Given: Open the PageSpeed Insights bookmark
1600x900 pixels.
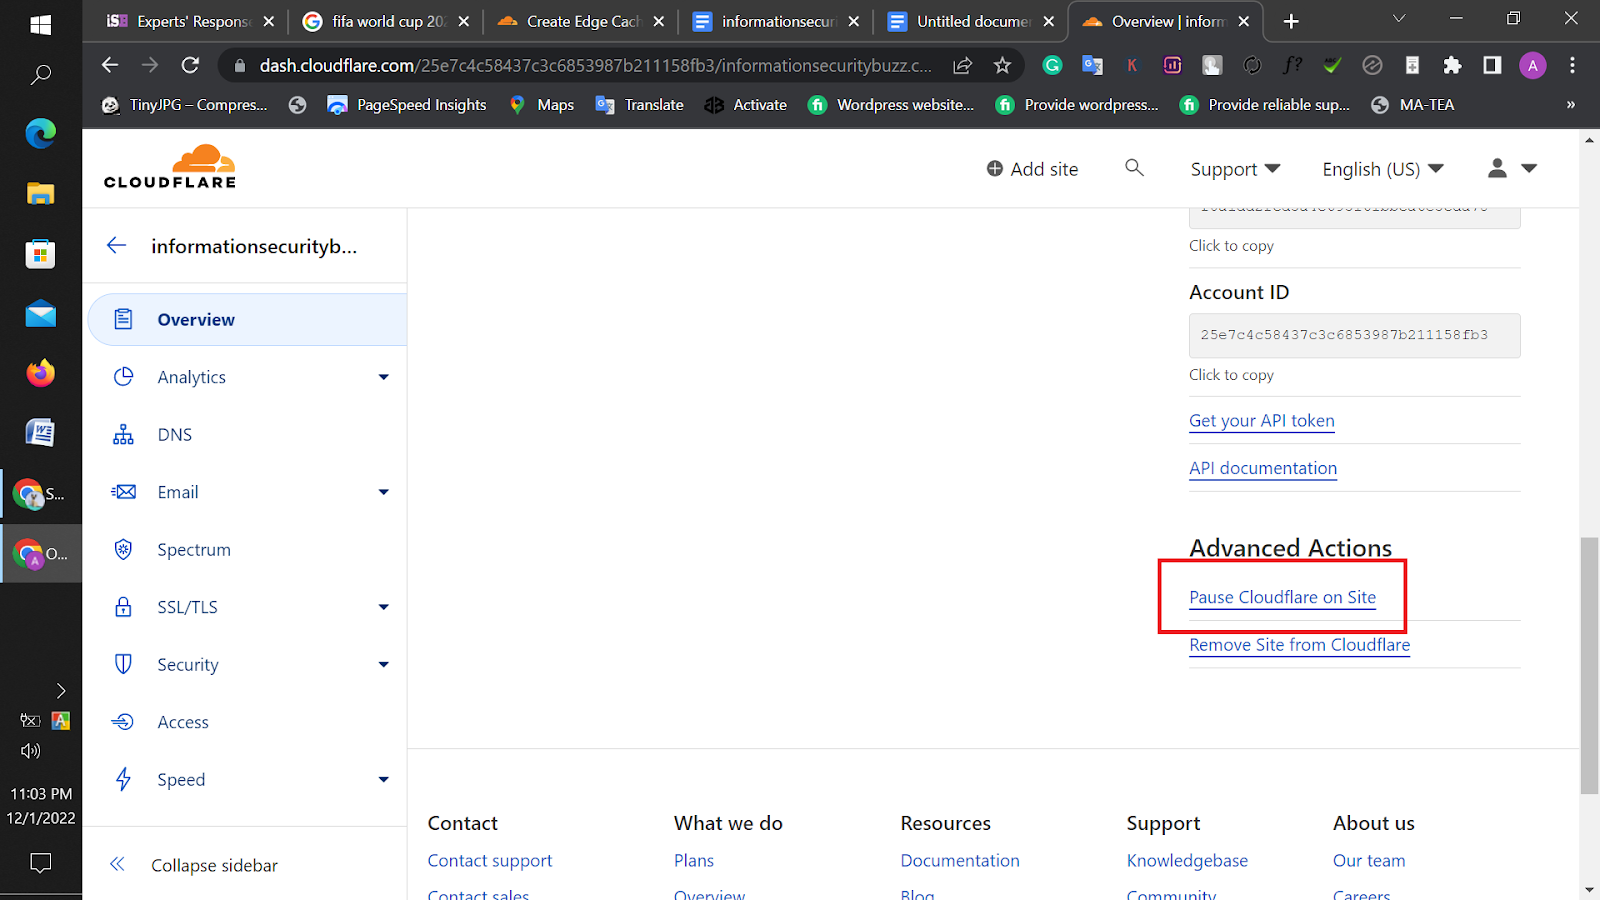Looking at the screenshot, I should point(407,105).
